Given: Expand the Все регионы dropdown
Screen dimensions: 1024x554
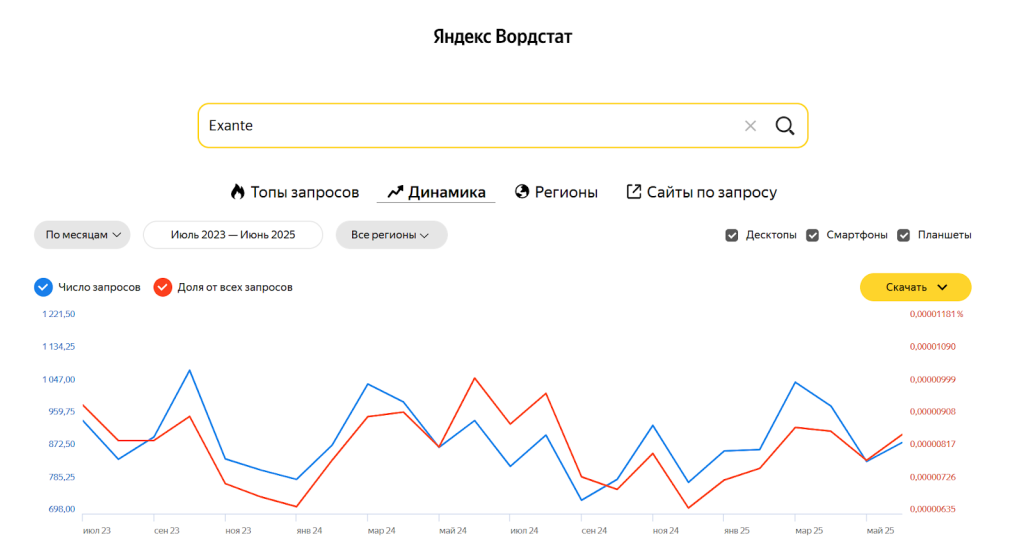Looking at the screenshot, I should point(391,235).
